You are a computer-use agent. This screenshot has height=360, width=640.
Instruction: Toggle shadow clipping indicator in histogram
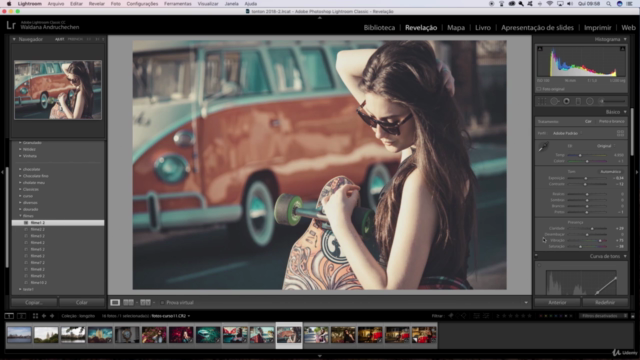pos(540,49)
